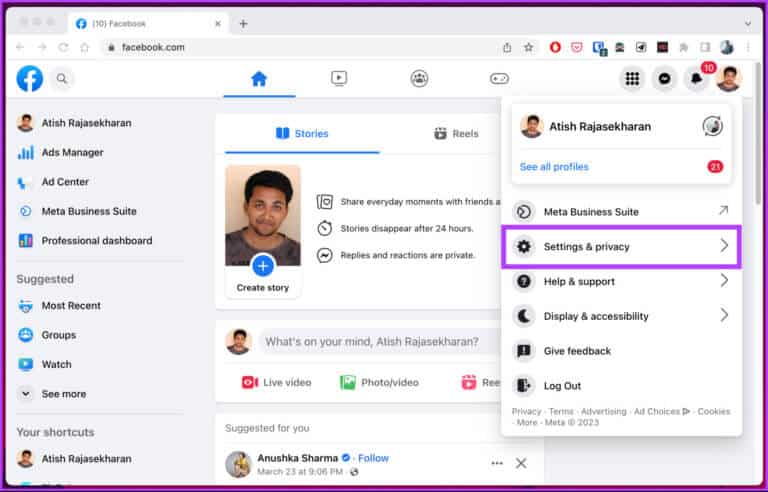This screenshot has height=492, width=768.
Task: Click the Create story photo thumbnail
Action: tap(263, 216)
